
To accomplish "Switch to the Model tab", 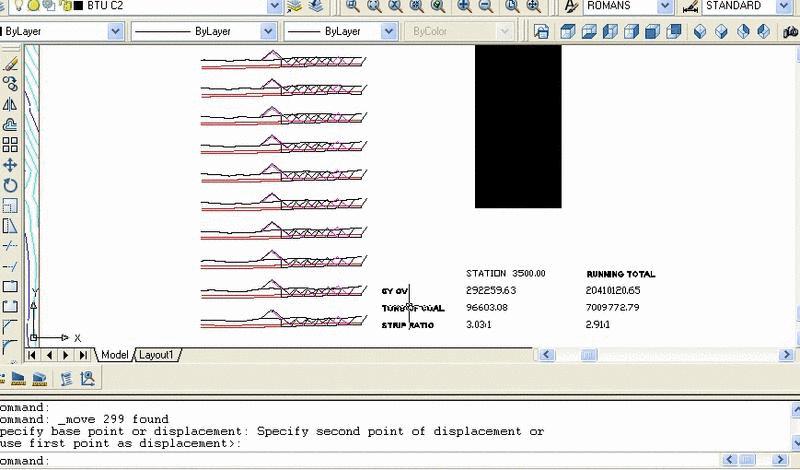I will [114, 355].
